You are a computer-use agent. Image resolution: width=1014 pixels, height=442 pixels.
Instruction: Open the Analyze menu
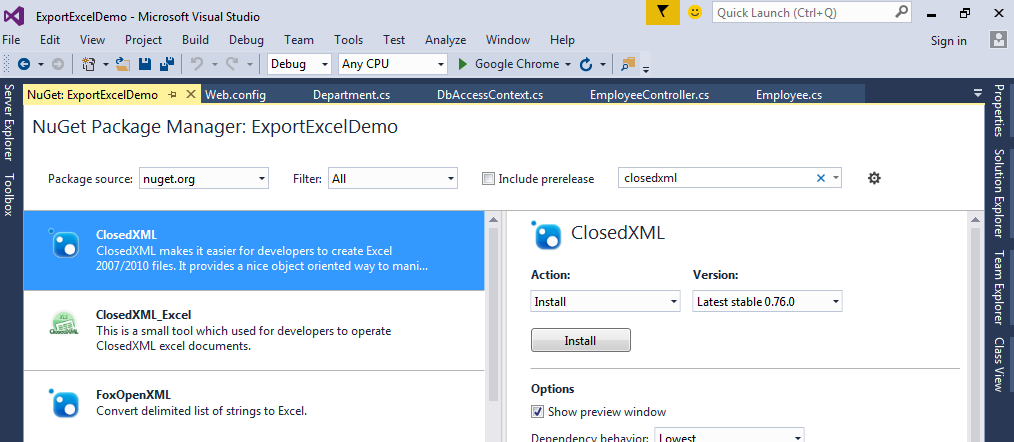(x=446, y=40)
